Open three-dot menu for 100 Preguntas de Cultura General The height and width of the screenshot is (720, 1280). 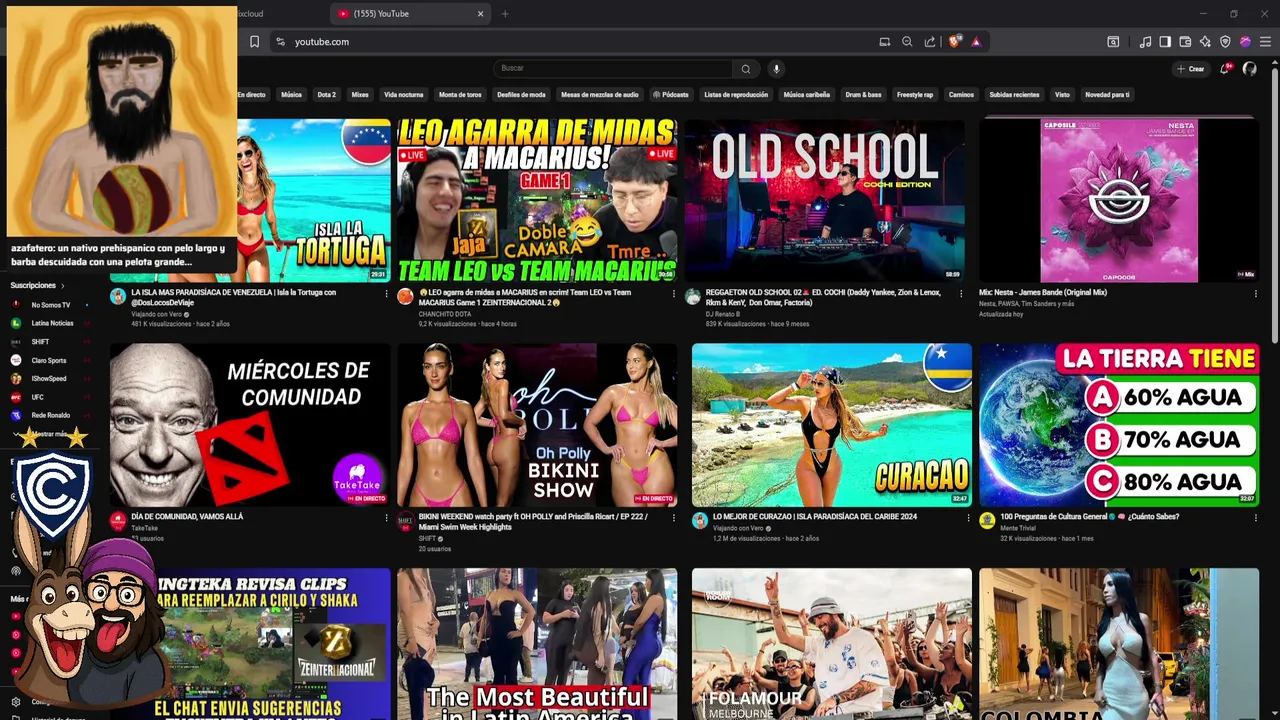(x=1256, y=518)
